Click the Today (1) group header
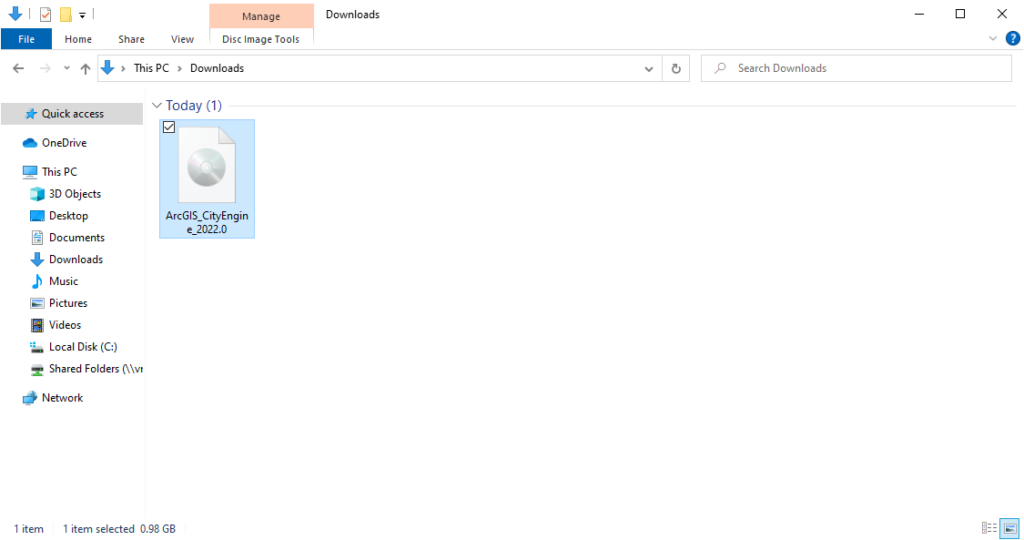This screenshot has height=540, width=1024. (x=193, y=105)
